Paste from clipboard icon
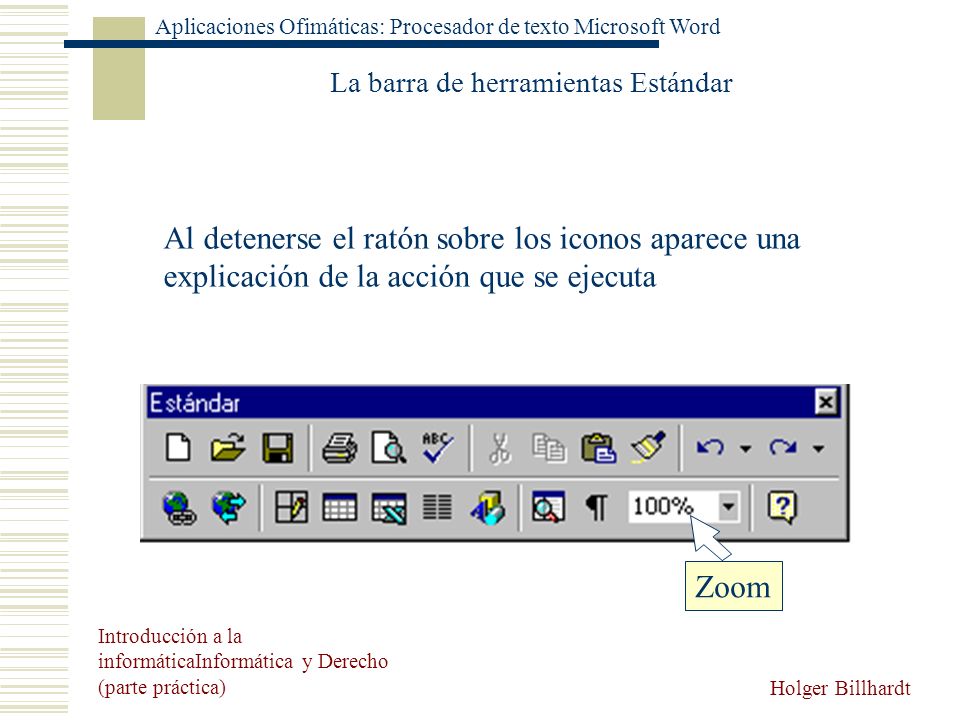The height and width of the screenshot is (720, 960). [x=598, y=448]
